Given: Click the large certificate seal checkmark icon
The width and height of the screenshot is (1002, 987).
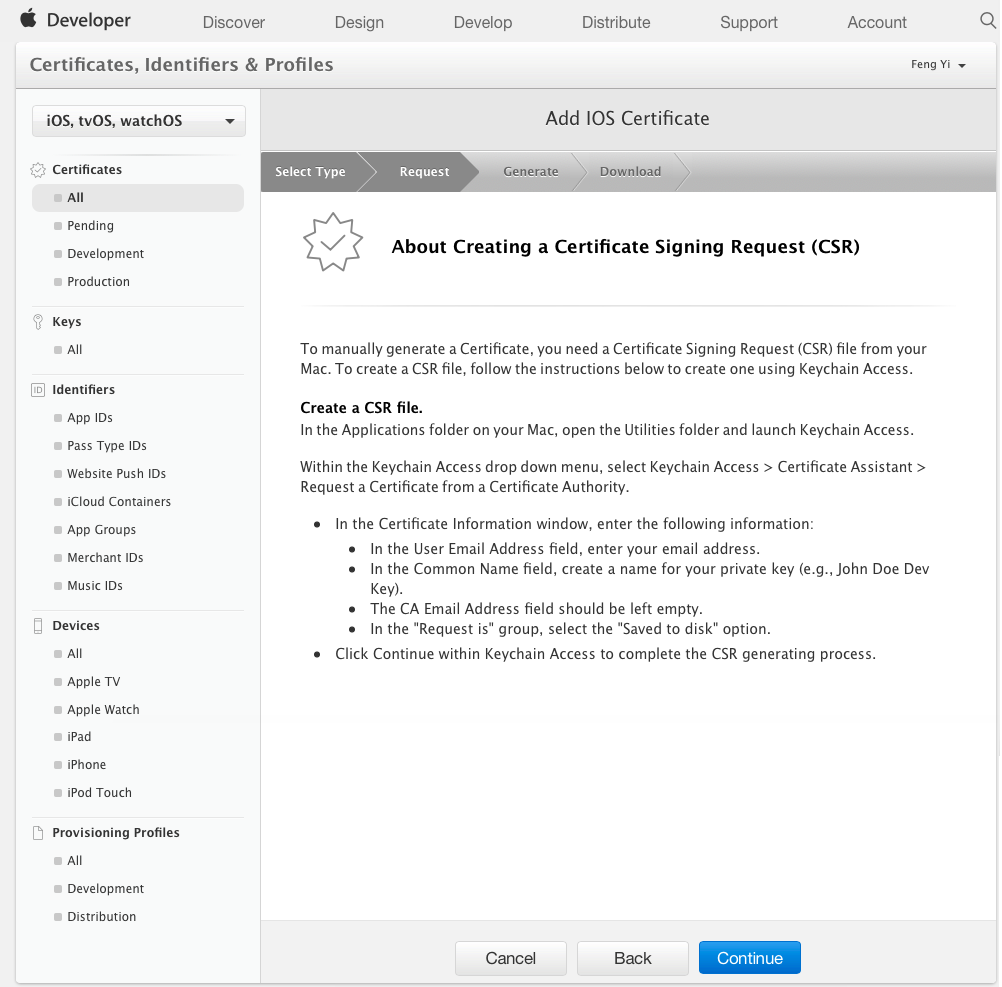Looking at the screenshot, I should (x=332, y=242).
